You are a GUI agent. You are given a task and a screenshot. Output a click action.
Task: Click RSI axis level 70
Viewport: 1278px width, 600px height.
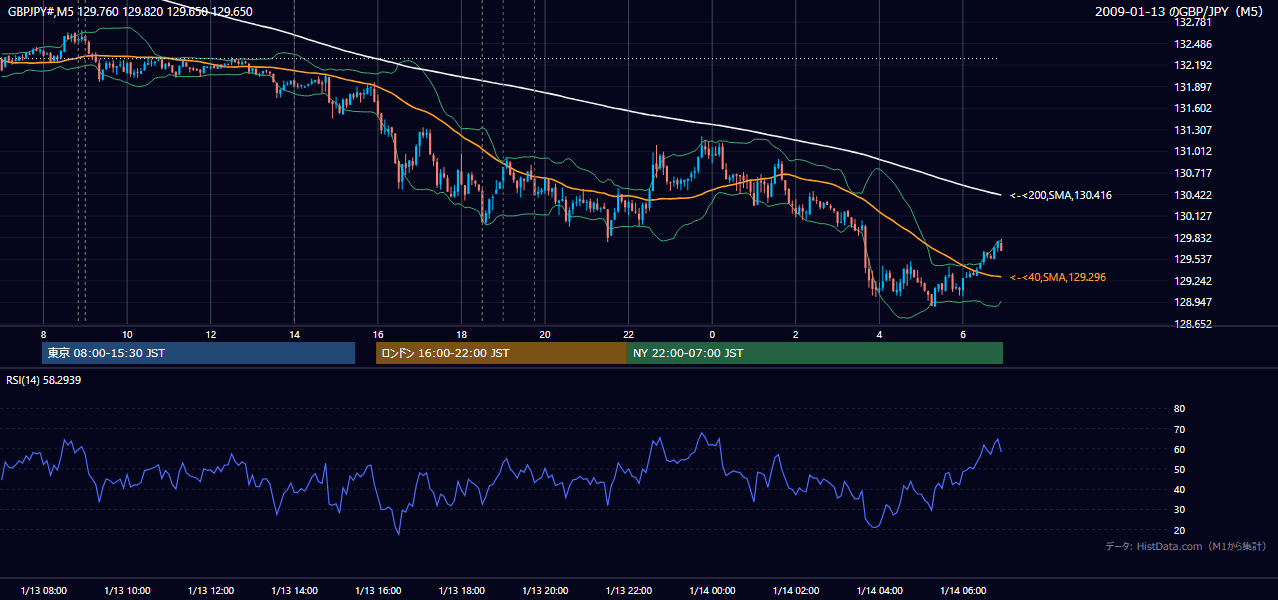pos(1179,429)
